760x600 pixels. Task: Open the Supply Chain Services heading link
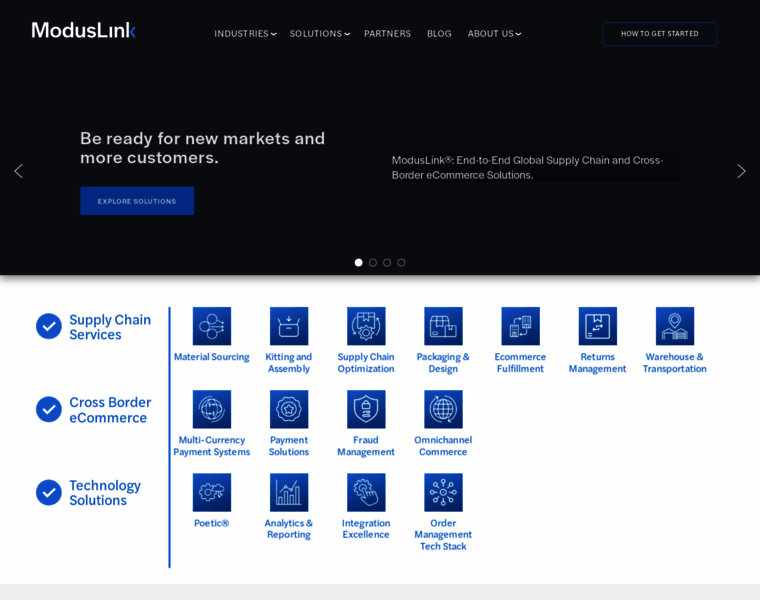point(110,327)
